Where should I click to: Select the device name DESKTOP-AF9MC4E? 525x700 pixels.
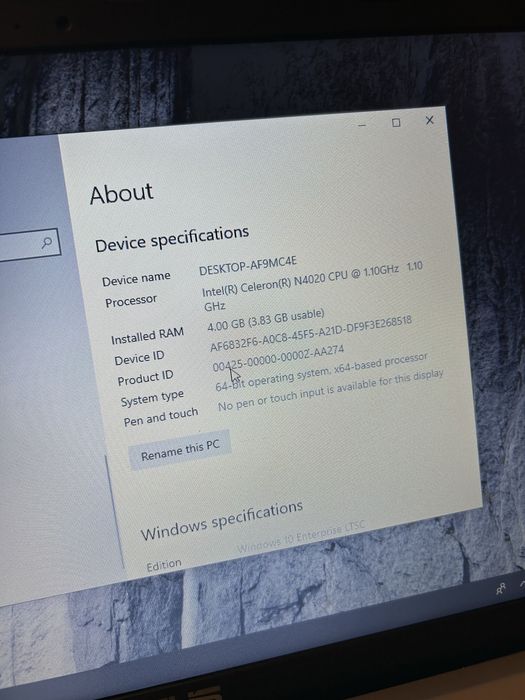pos(248,266)
